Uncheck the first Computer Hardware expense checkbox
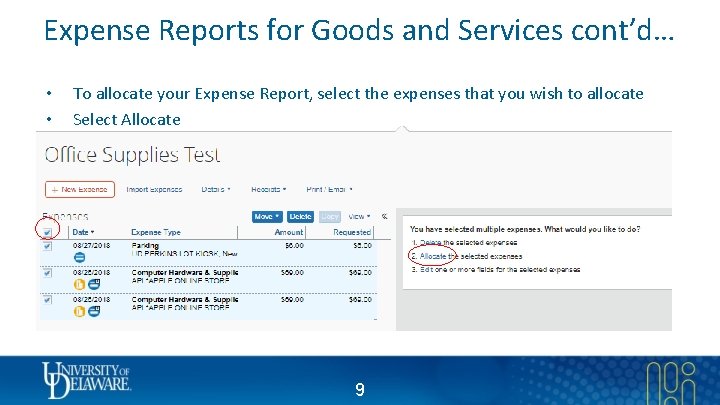The width and height of the screenshot is (720, 405). [x=47, y=273]
